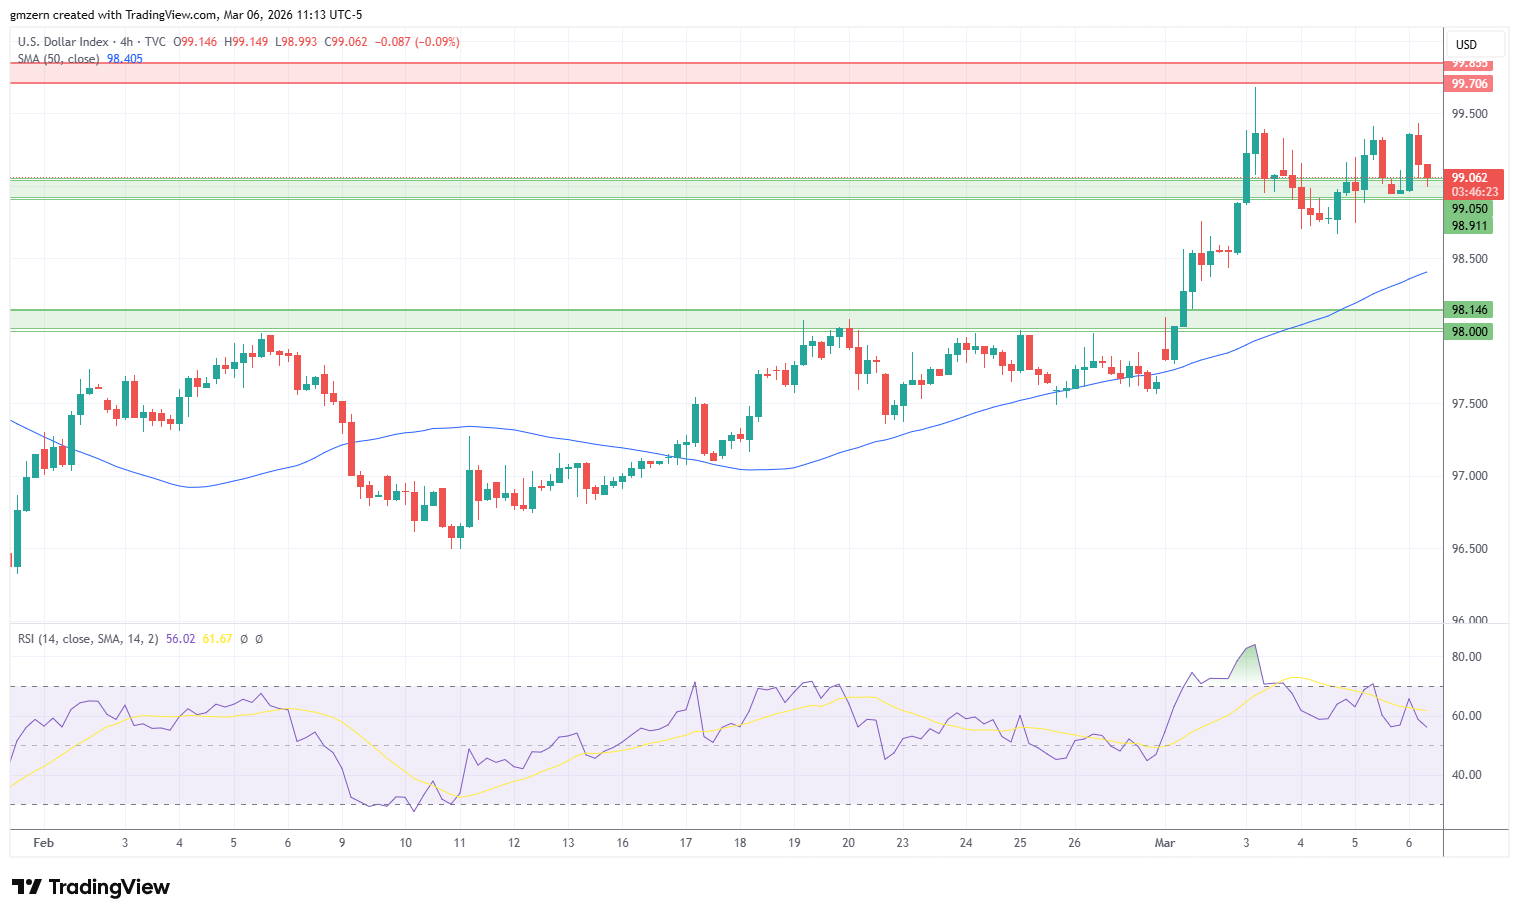Click the bar countdown timer 03:46:23
1519x917 pixels.
point(1475,192)
